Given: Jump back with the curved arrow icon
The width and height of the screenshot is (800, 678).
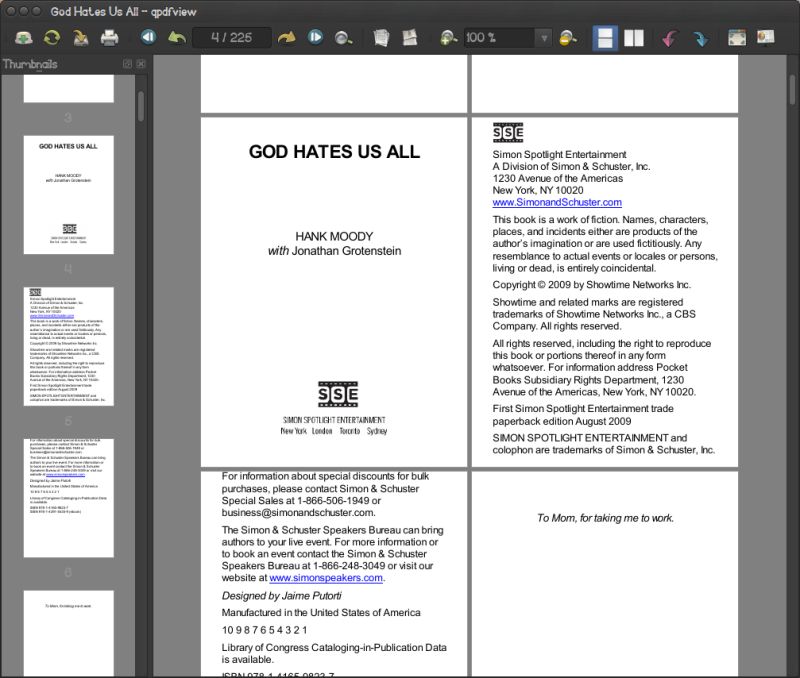Looking at the screenshot, I should pos(176,38).
